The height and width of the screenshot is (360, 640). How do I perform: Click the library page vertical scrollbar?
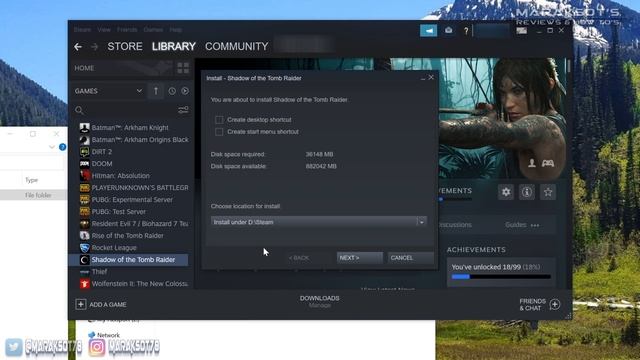[x=568, y=66]
